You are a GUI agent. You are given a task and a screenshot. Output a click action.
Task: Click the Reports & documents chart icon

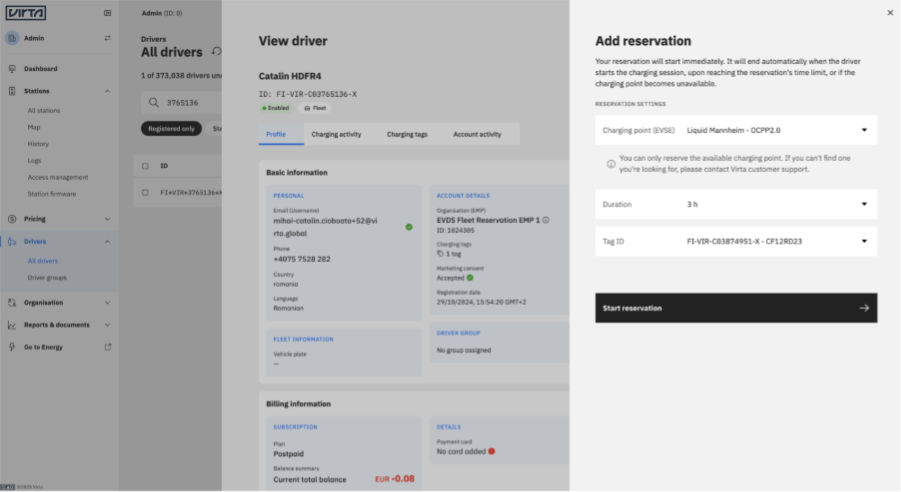tap(12, 325)
